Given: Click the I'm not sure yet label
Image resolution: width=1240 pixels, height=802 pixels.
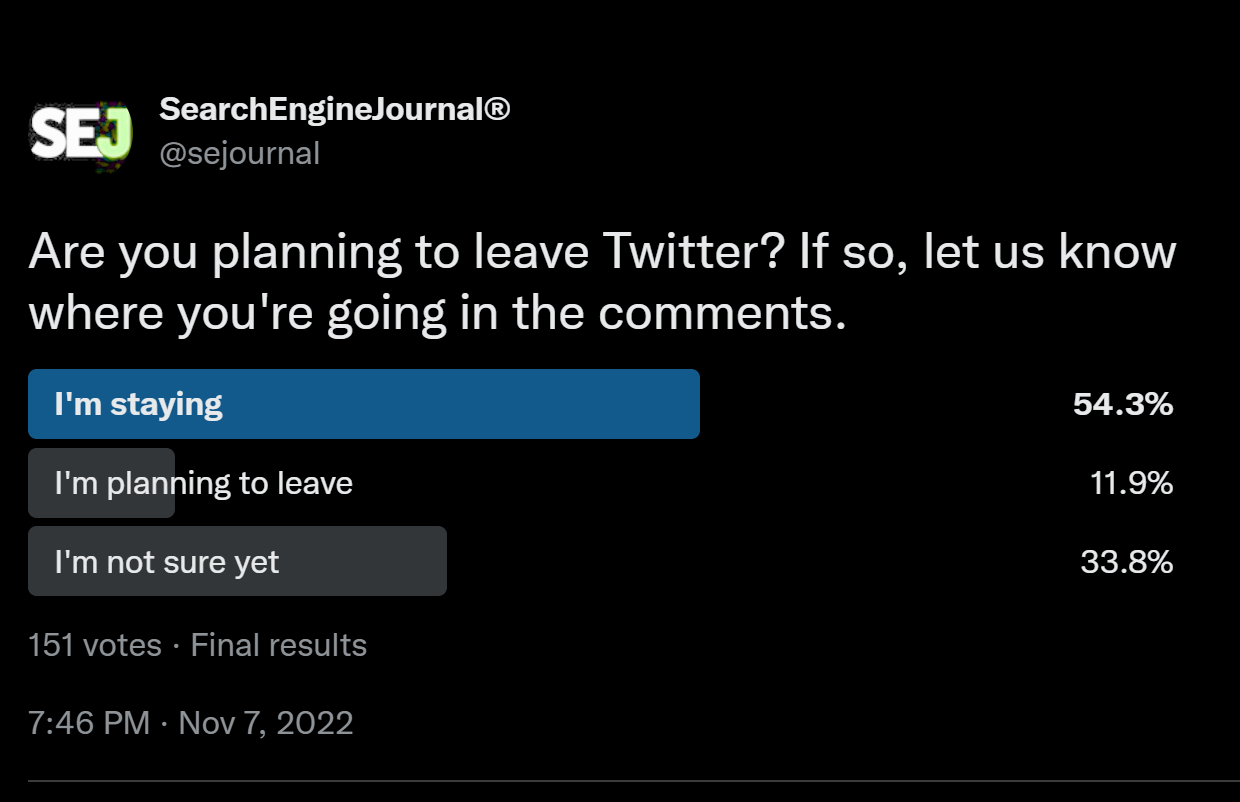Looking at the screenshot, I should (167, 562).
